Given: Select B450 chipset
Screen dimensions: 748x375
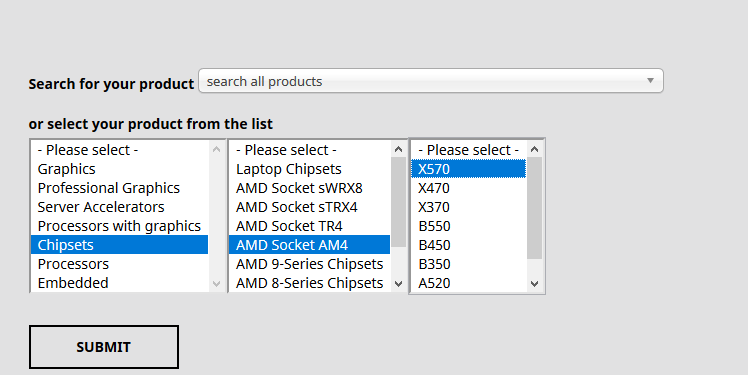Looking at the screenshot, I should click(468, 245).
